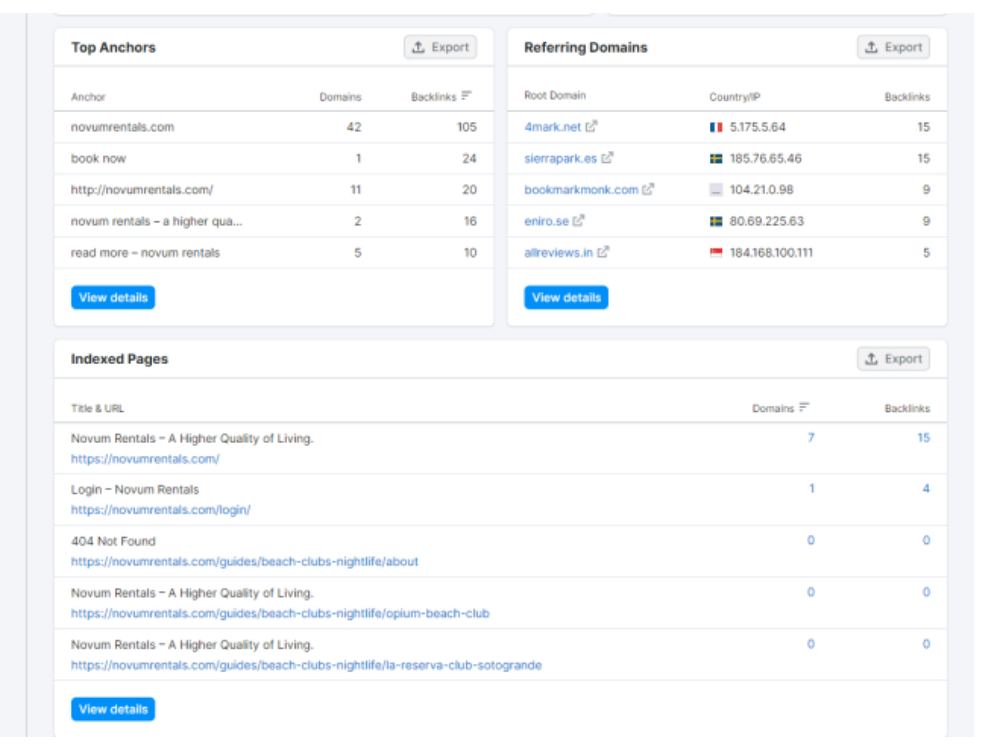The image size is (1000, 750).
Task: Click the Country/IP column header
Action: pos(735,97)
